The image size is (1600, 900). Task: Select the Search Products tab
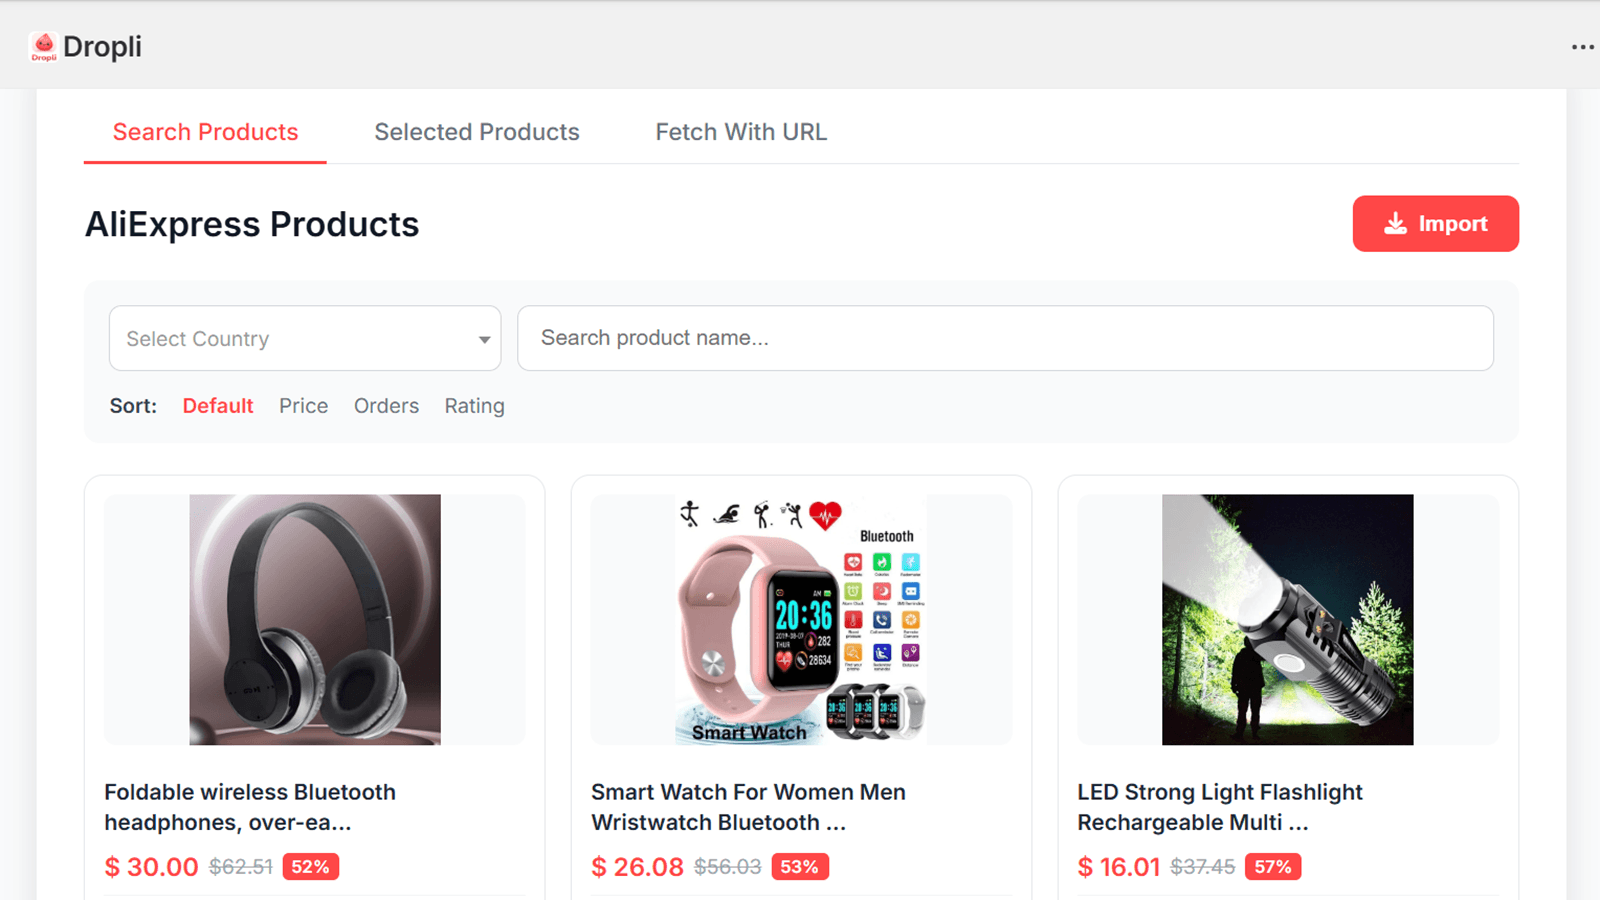(x=205, y=132)
